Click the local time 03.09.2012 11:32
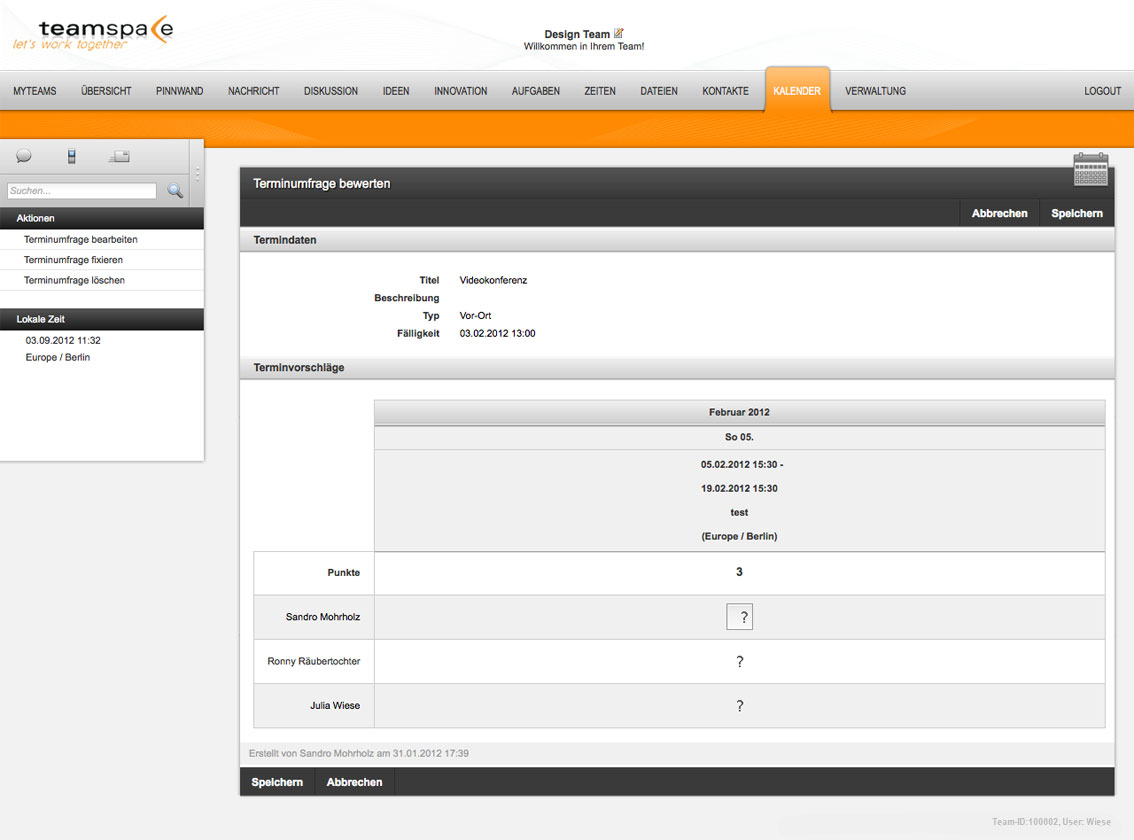Viewport: 1134px width, 840px height. coord(63,340)
